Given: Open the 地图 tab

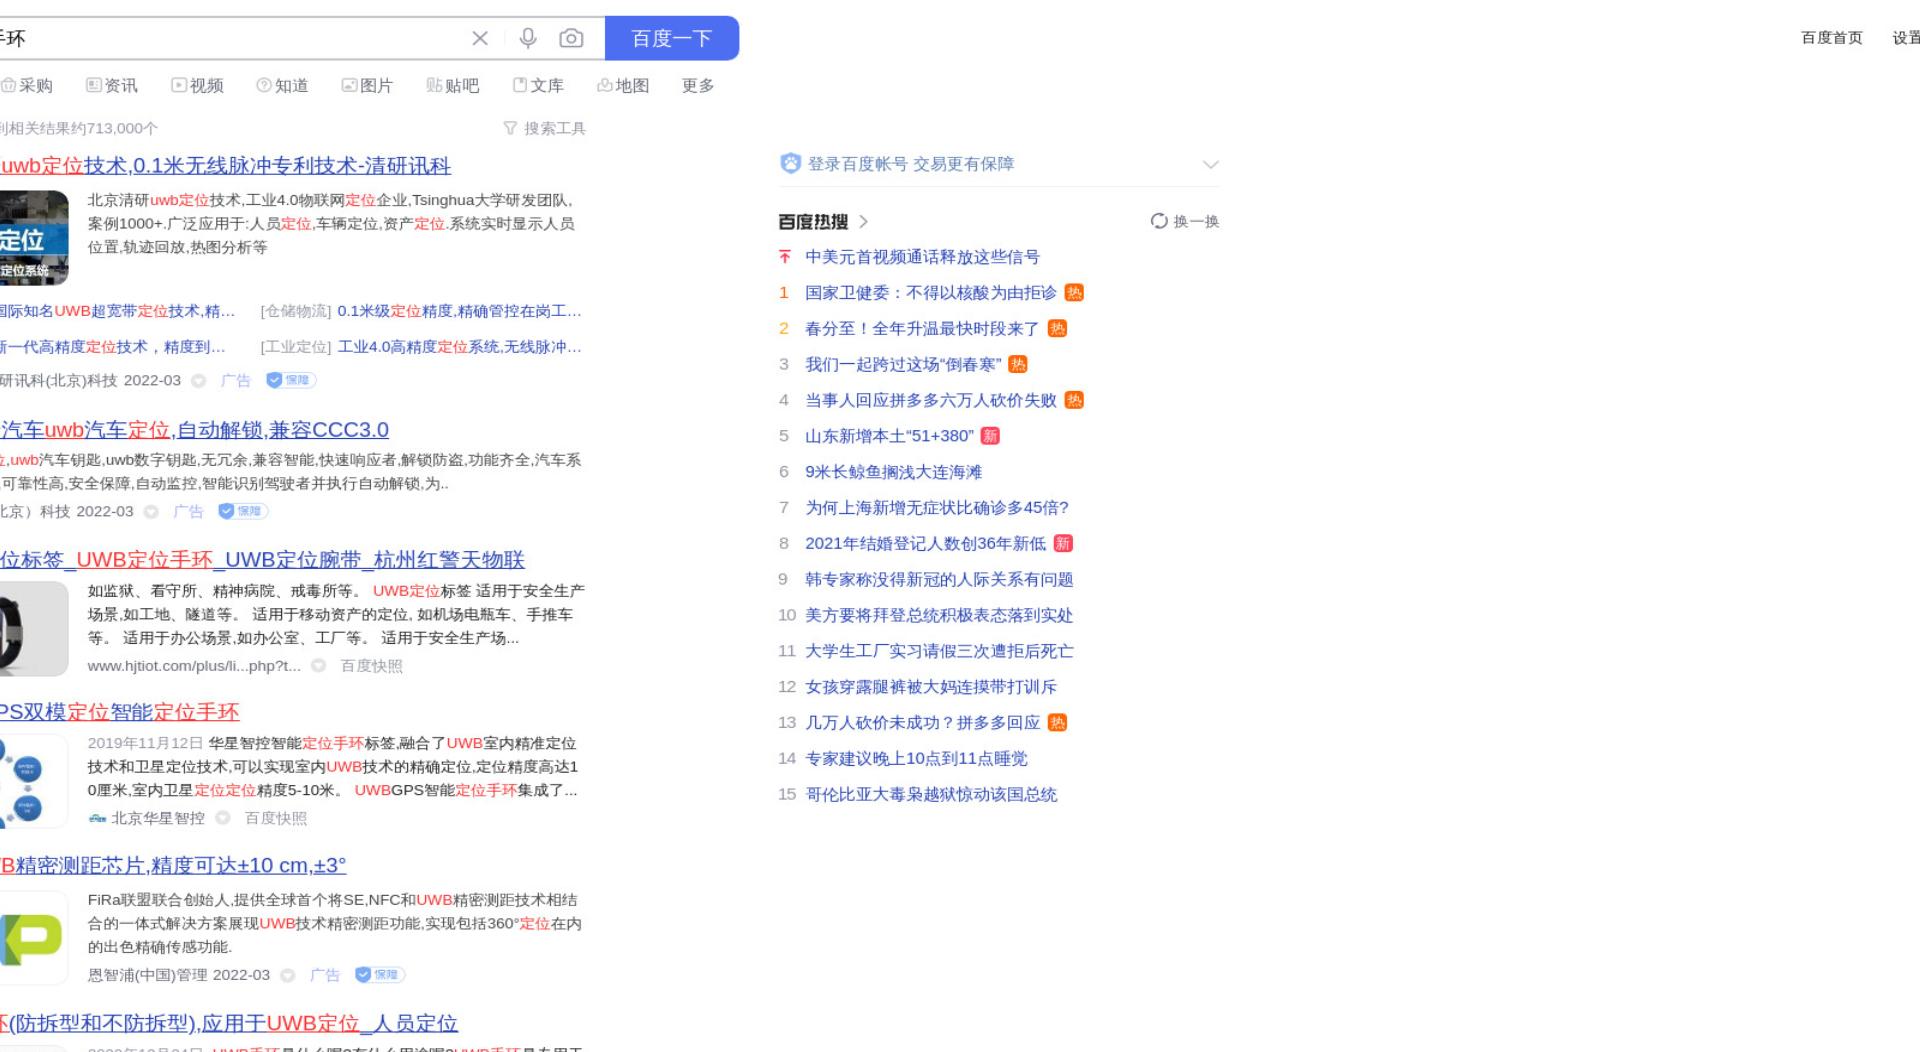Looking at the screenshot, I should click(623, 86).
